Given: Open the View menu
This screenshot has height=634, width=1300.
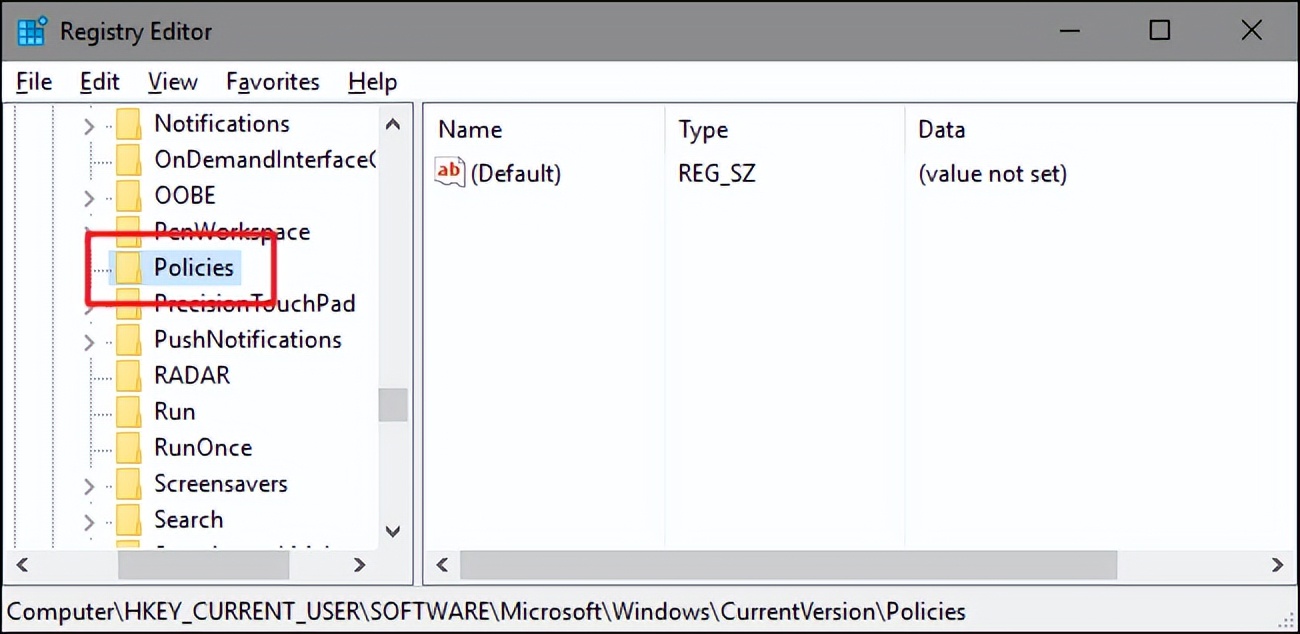Looking at the screenshot, I should pyautogui.click(x=171, y=81).
